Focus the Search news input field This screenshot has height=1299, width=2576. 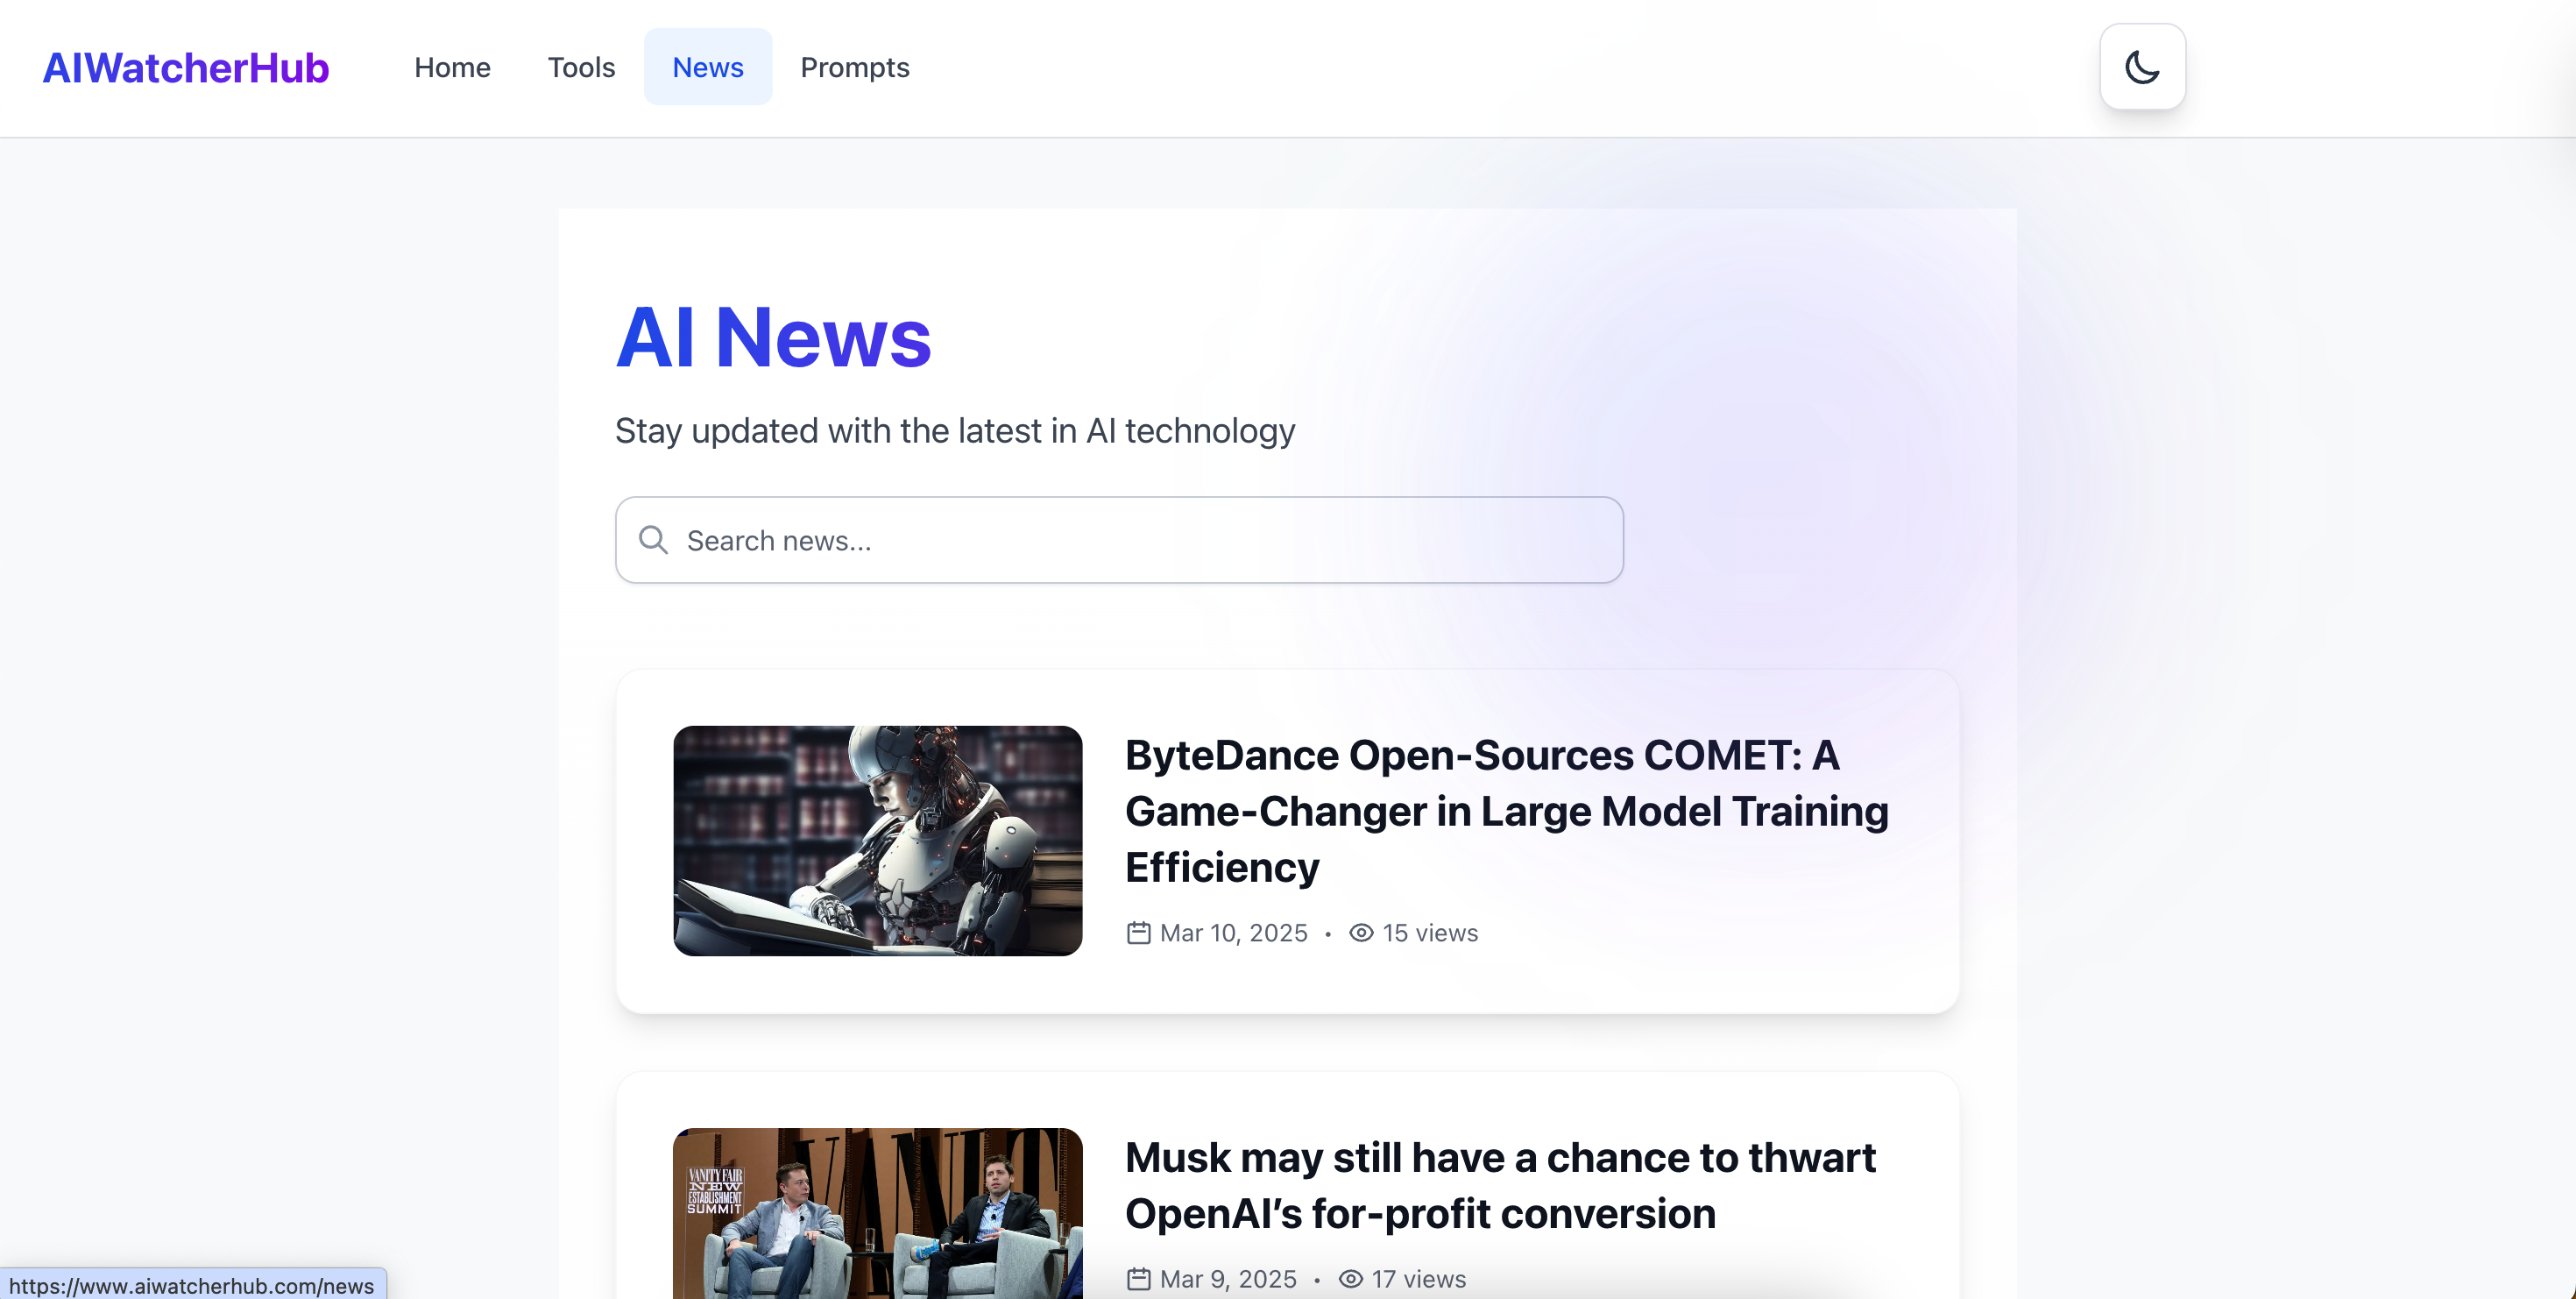pyautogui.click(x=1119, y=540)
